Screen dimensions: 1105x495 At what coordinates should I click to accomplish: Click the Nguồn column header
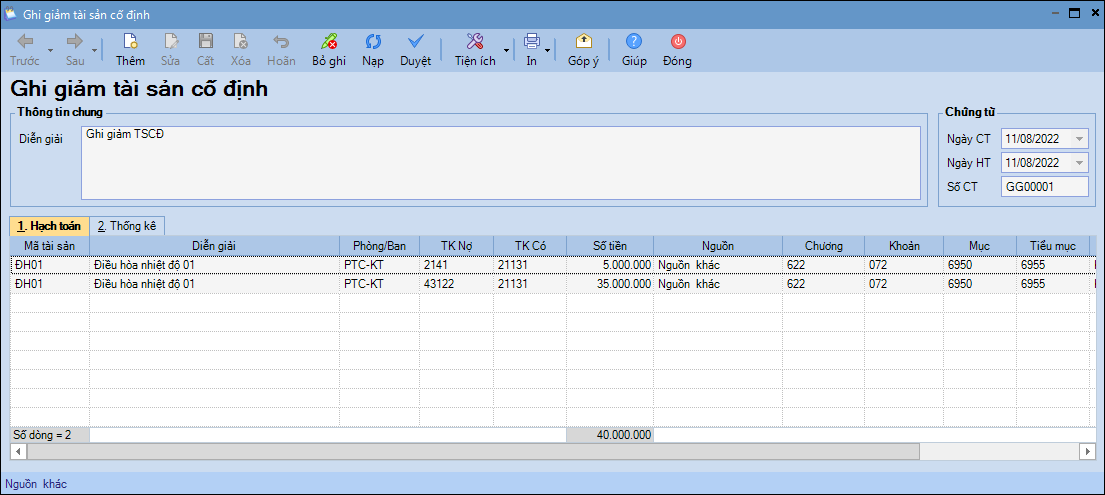click(x=717, y=245)
